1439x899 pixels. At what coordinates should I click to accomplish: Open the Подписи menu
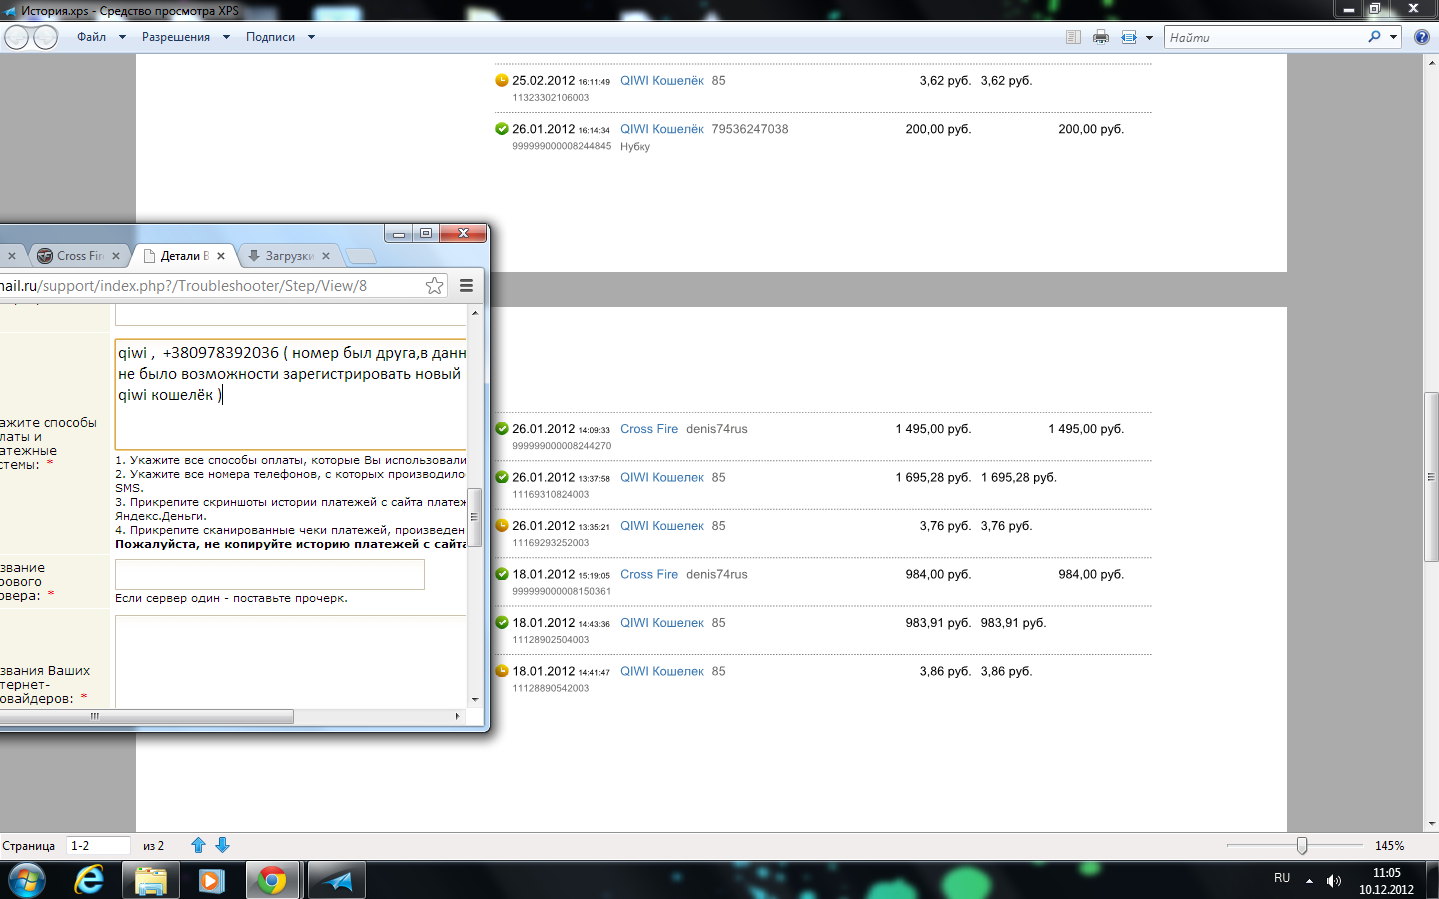click(x=270, y=37)
